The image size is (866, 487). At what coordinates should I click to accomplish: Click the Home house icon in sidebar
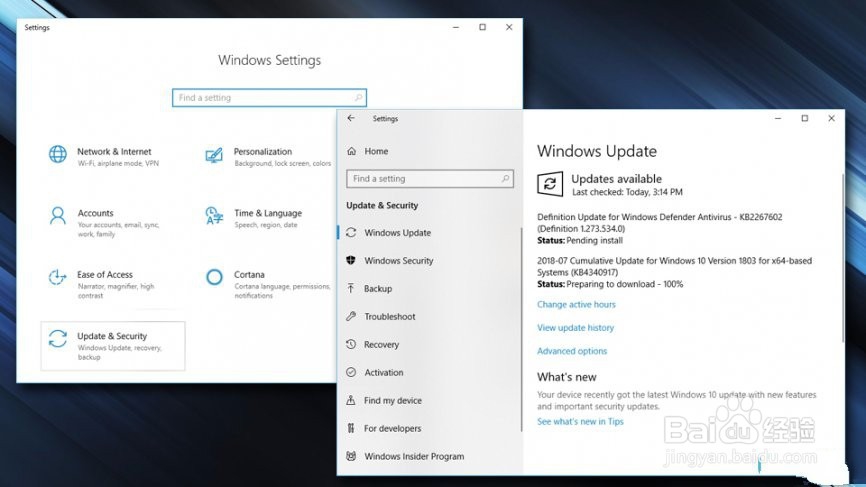(x=351, y=151)
